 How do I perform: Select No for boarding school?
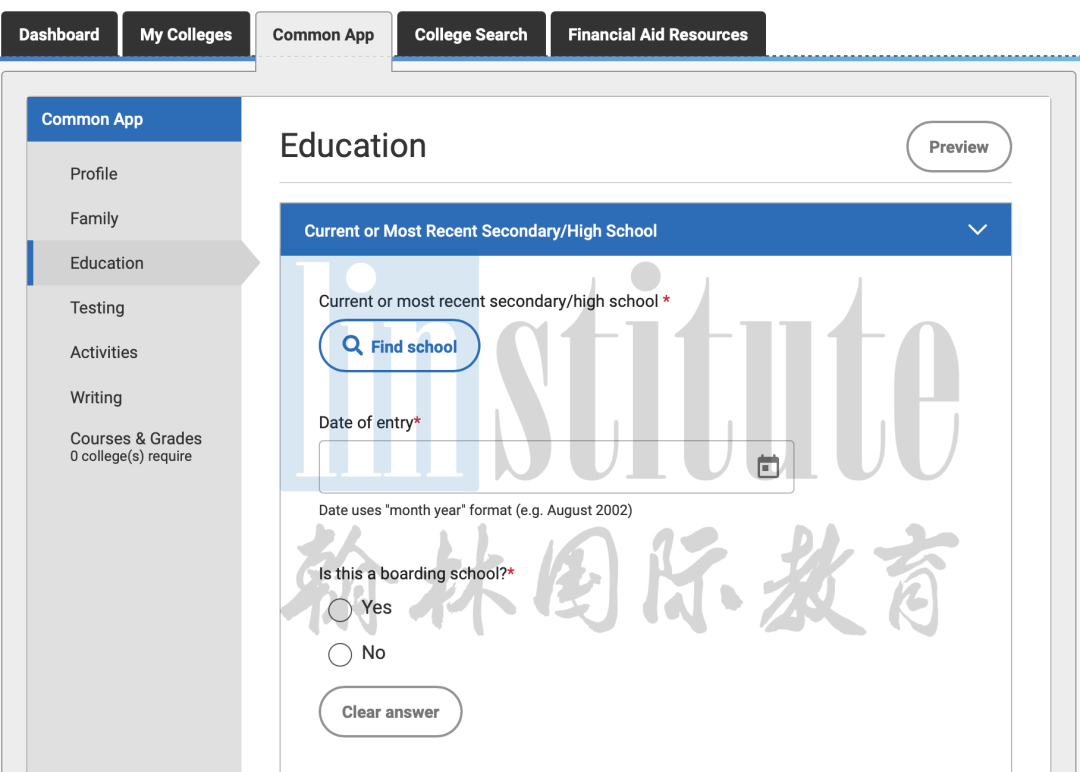click(340, 654)
